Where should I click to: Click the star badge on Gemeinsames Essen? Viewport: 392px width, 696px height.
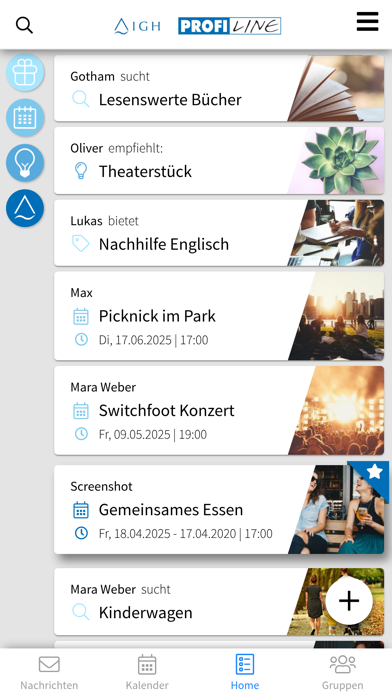pyautogui.click(x=374, y=472)
